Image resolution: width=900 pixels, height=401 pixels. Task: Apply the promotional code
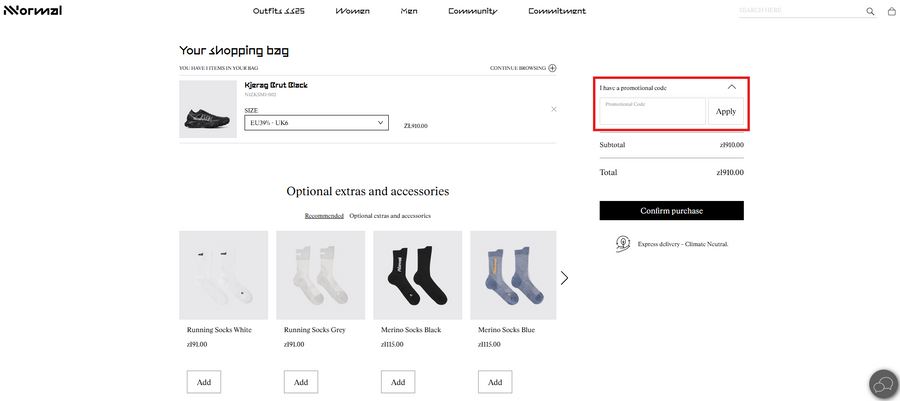point(726,111)
